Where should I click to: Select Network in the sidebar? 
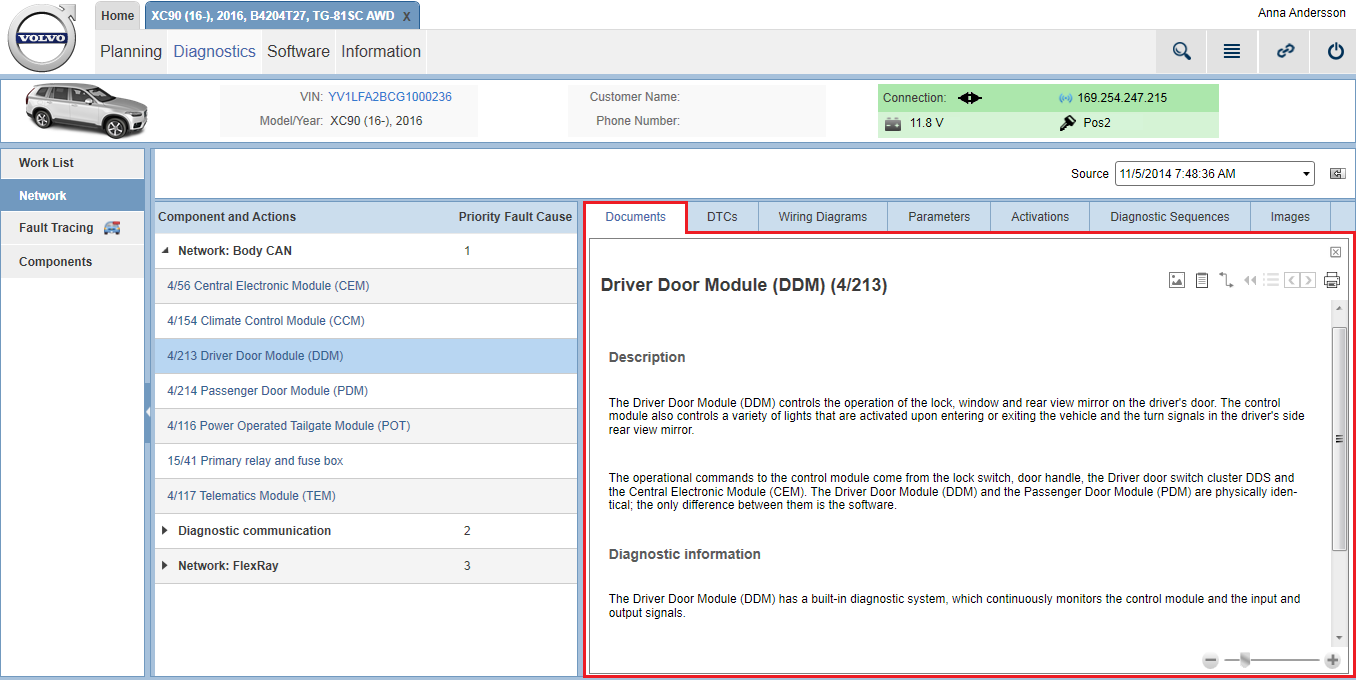coord(73,196)
